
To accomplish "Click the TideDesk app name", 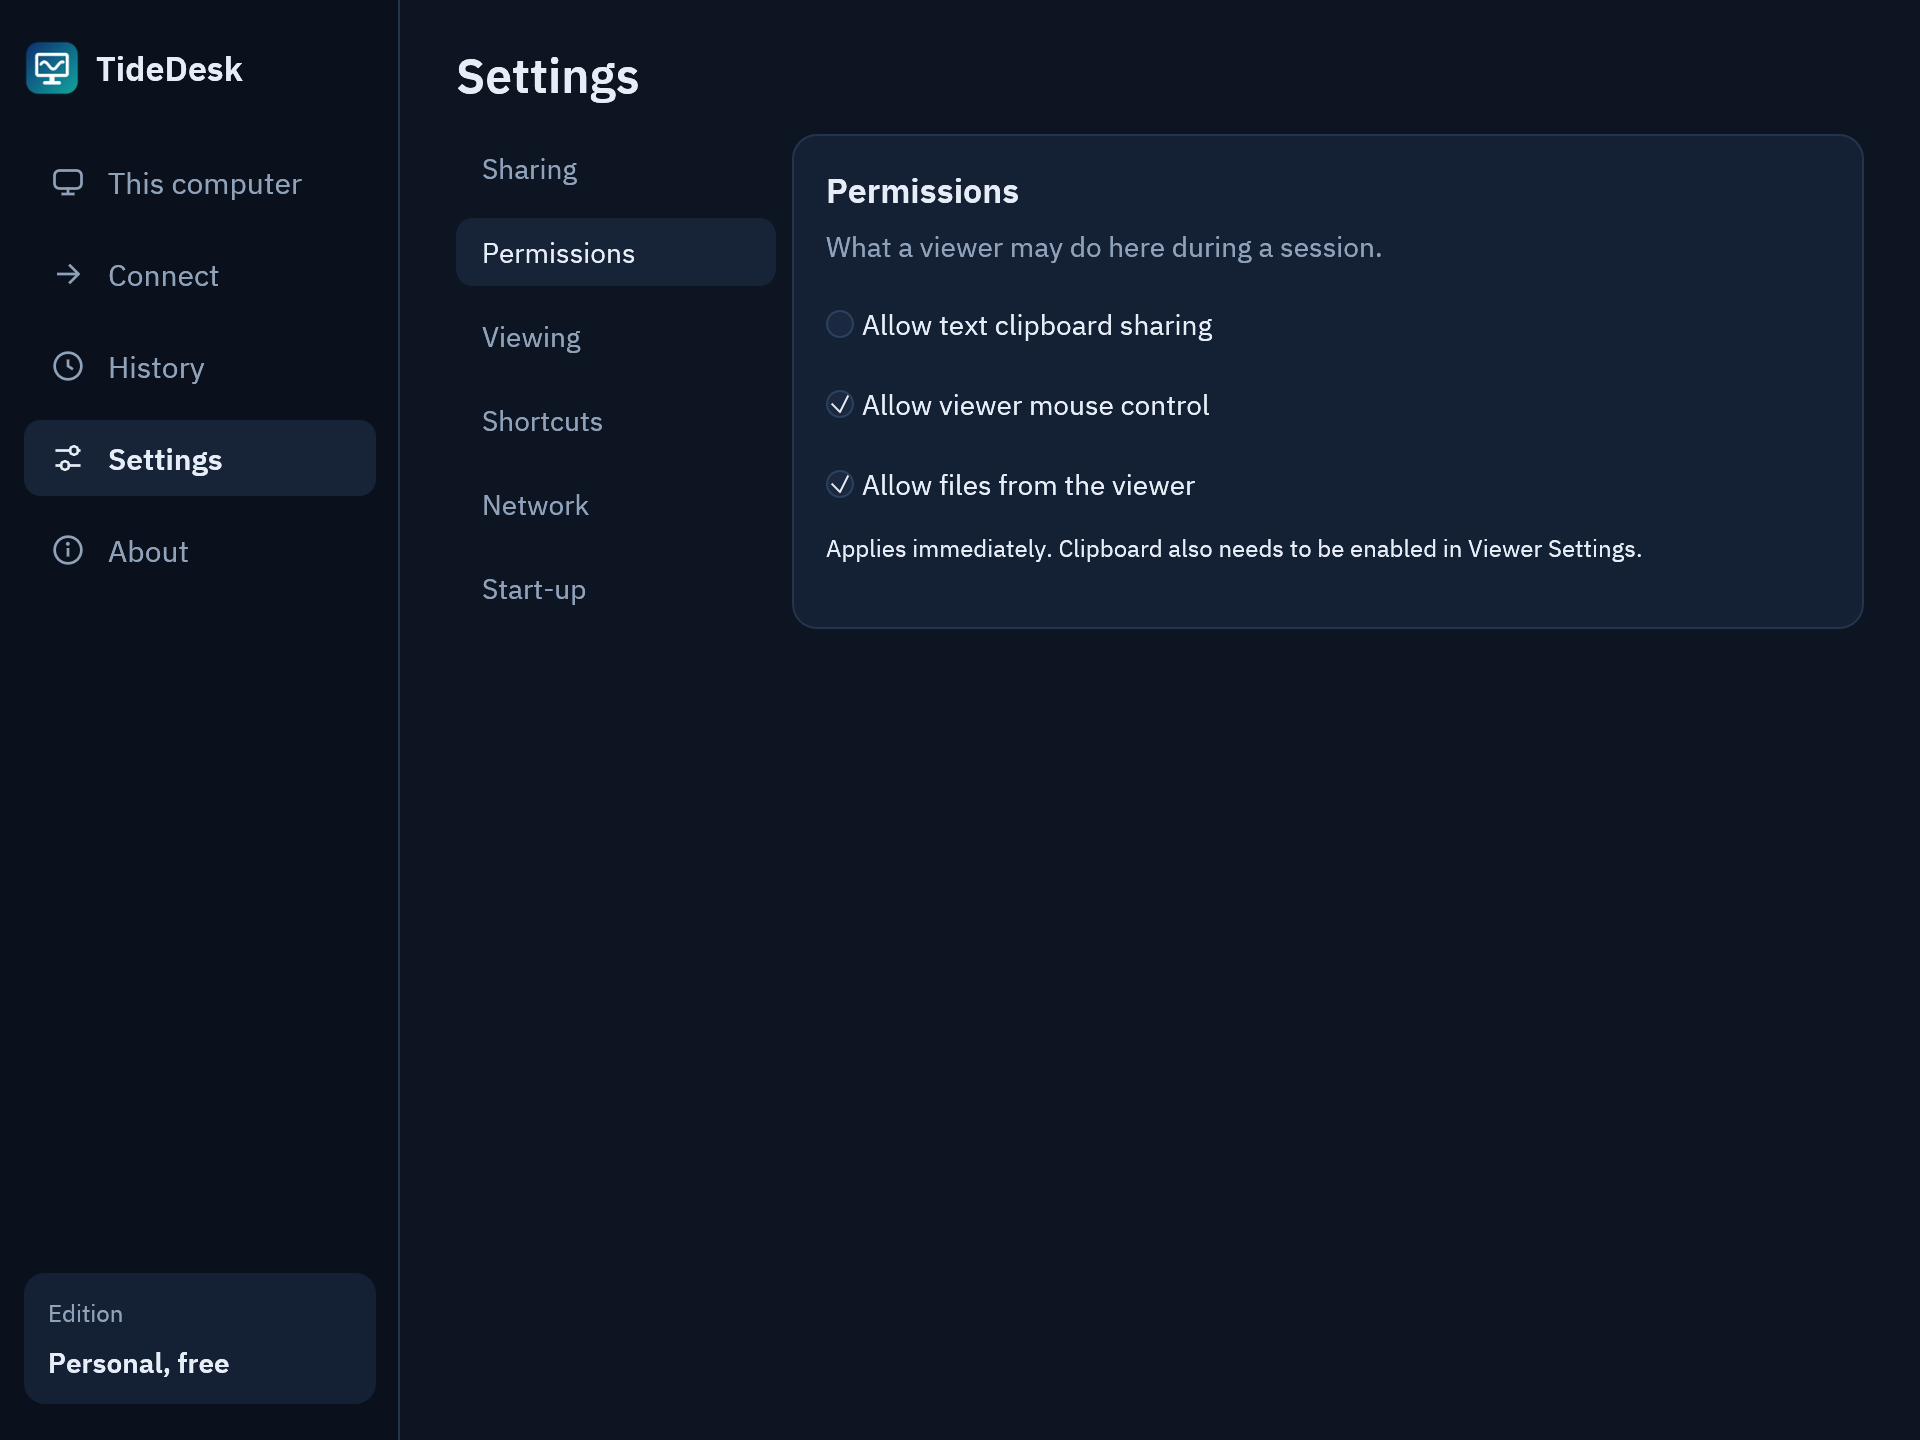I will (x=169, y=69).
